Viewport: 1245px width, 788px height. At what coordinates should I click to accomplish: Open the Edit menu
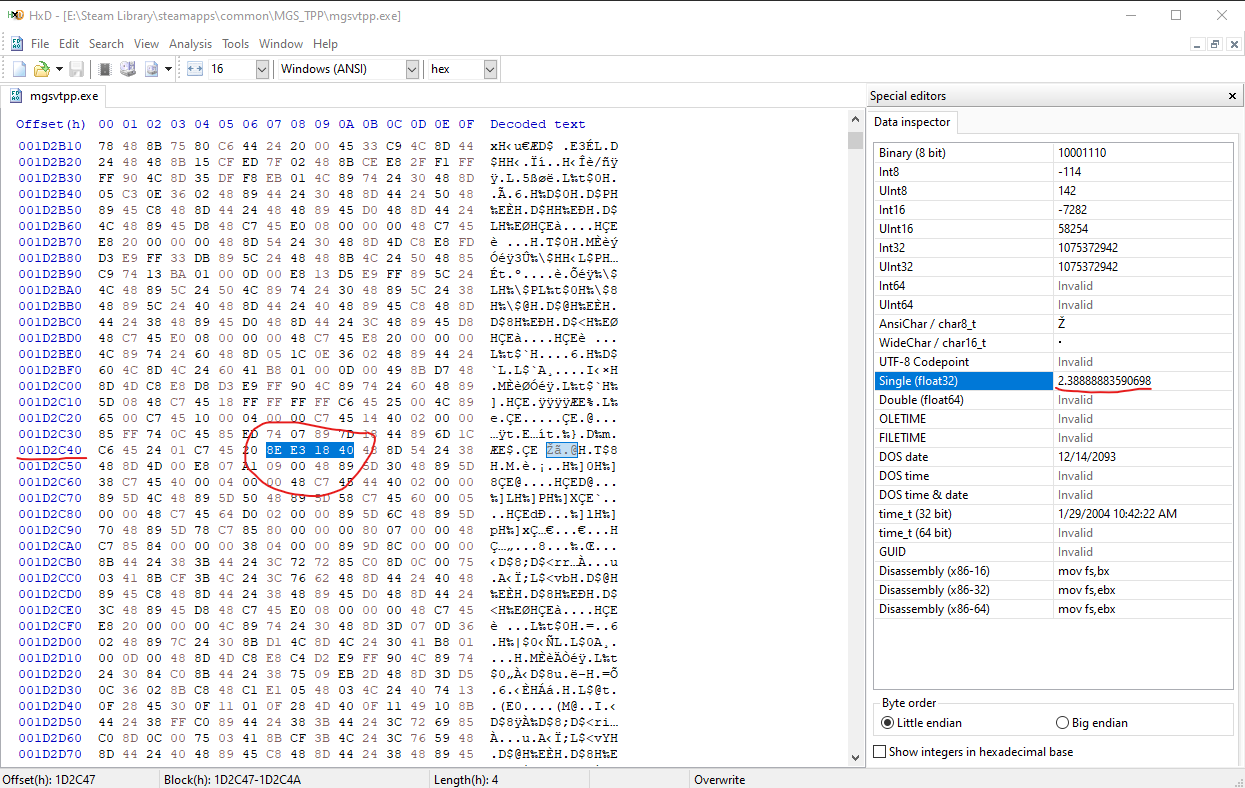69,44
